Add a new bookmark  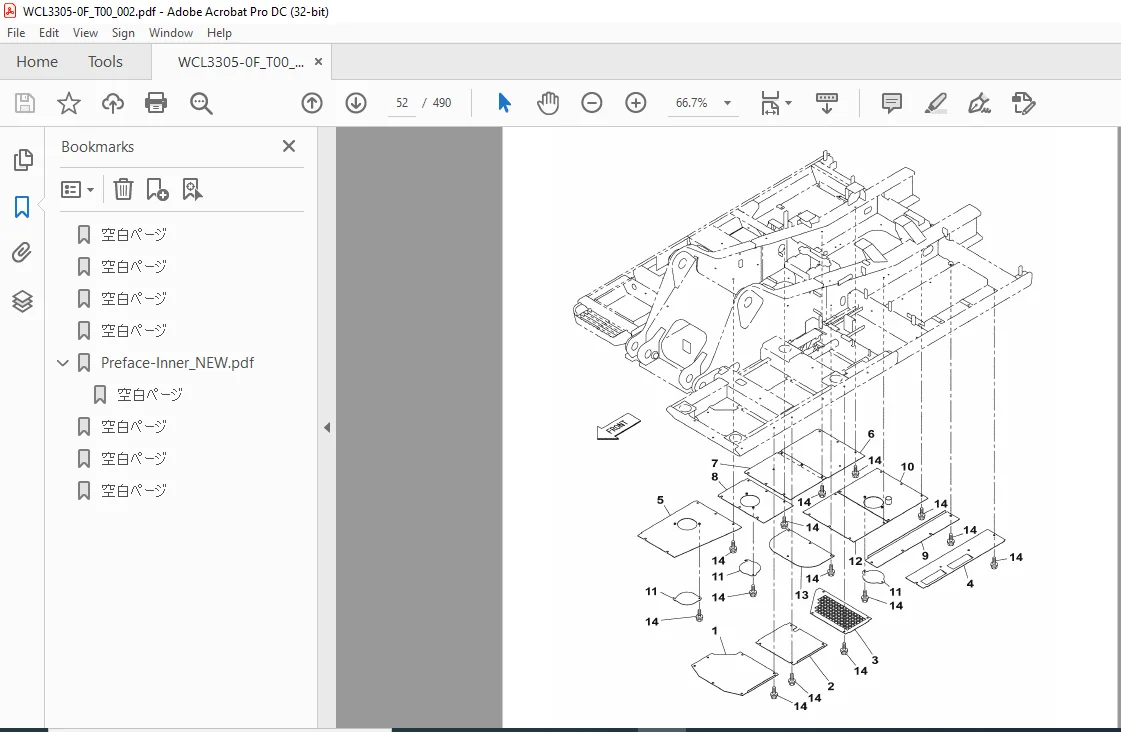(157, 189)
